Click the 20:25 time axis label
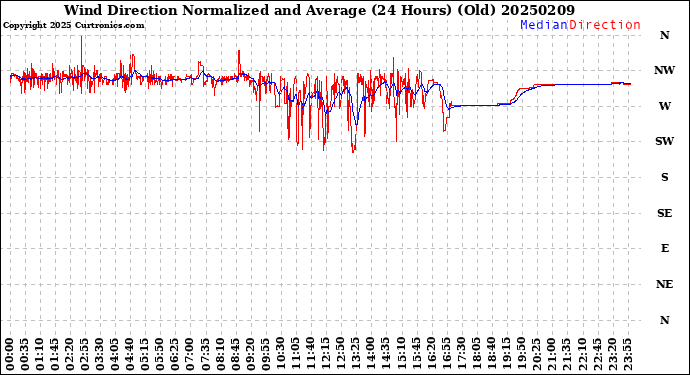This screenshot has width=690, height=375. click(536, 355)
